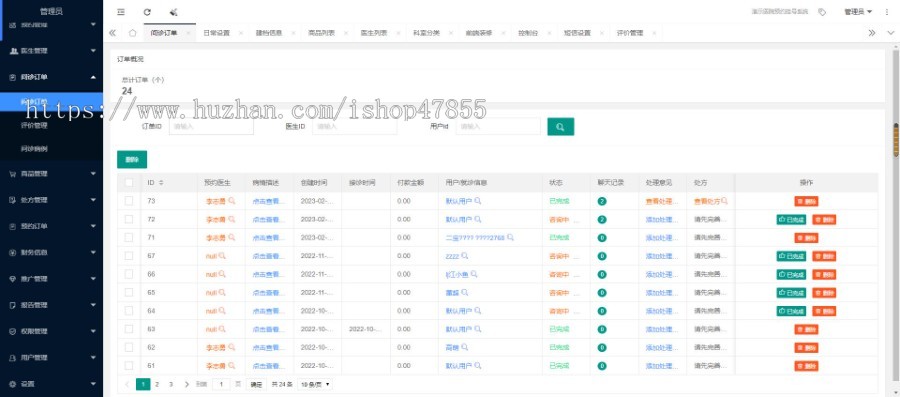Switch to the 控制台 tab
900x397 pixels.
coord(527,33)
